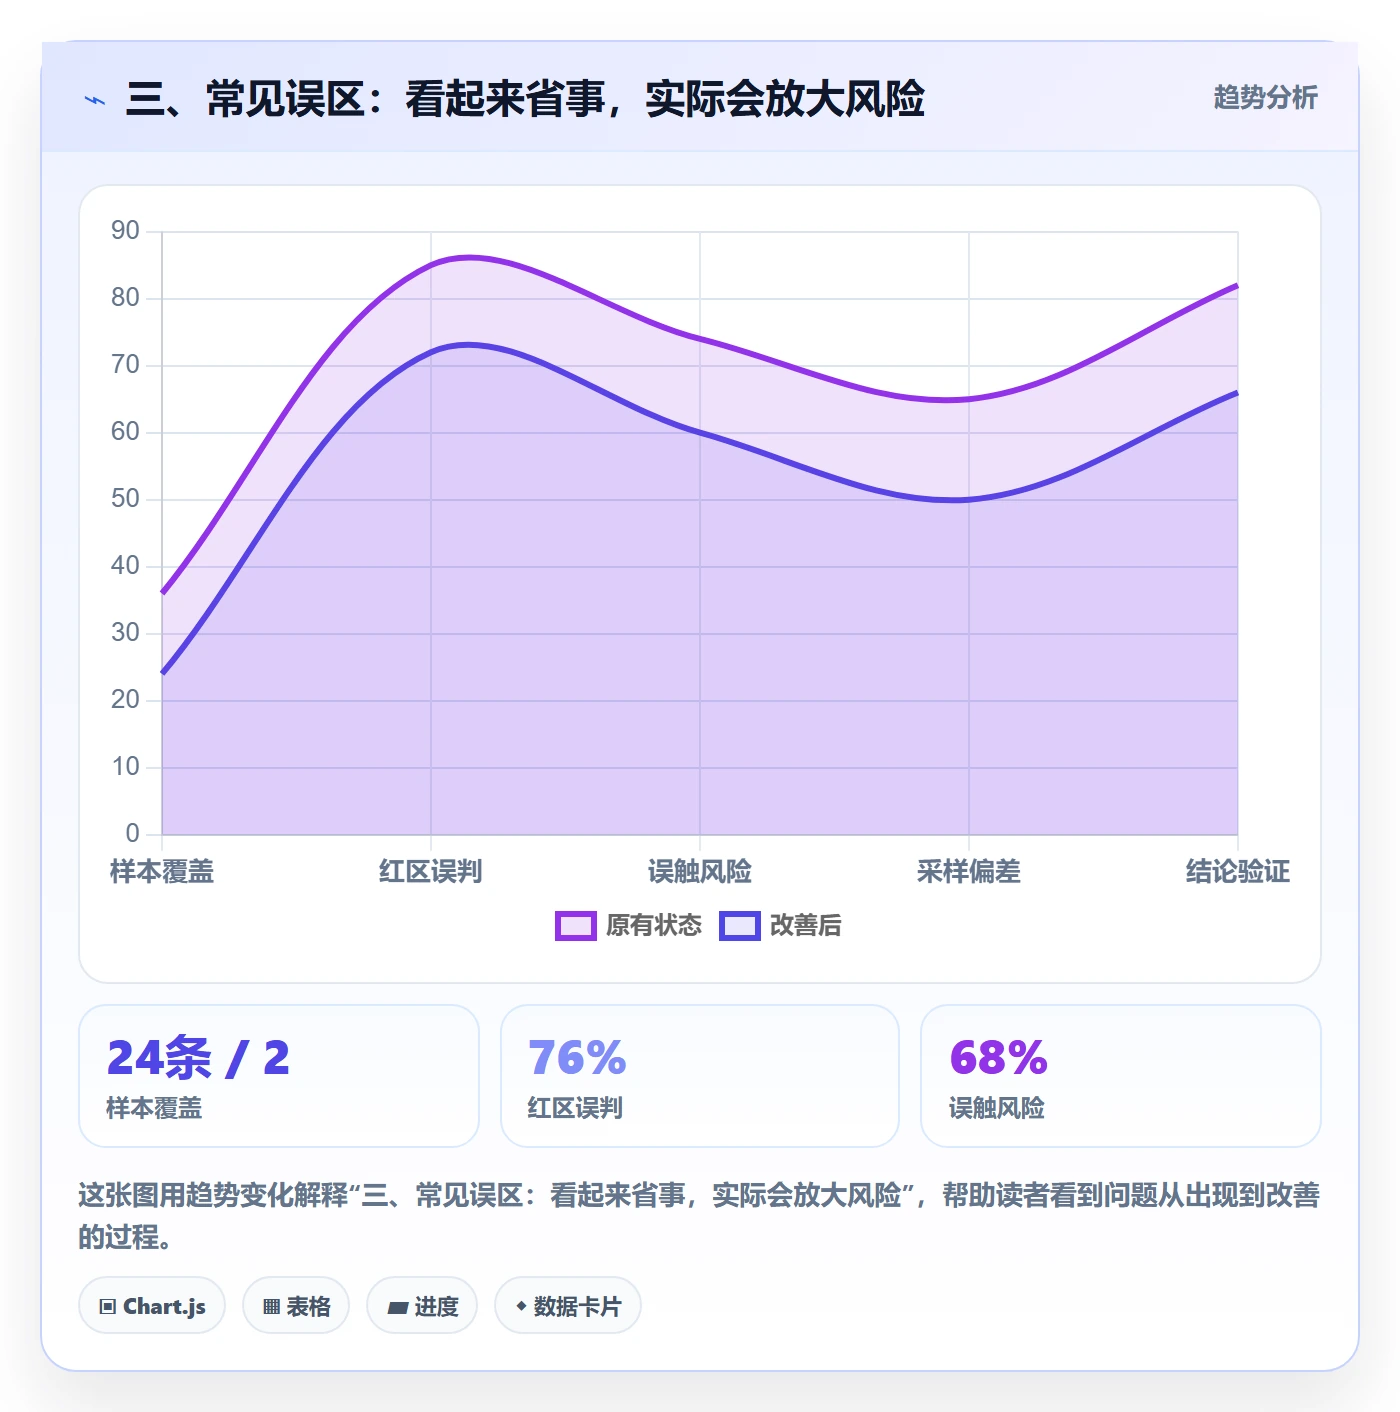1400x1412 pixels.
Task: Click the diamond icon in 数据卡片 chip
Action: click(x=521, y=1306)
